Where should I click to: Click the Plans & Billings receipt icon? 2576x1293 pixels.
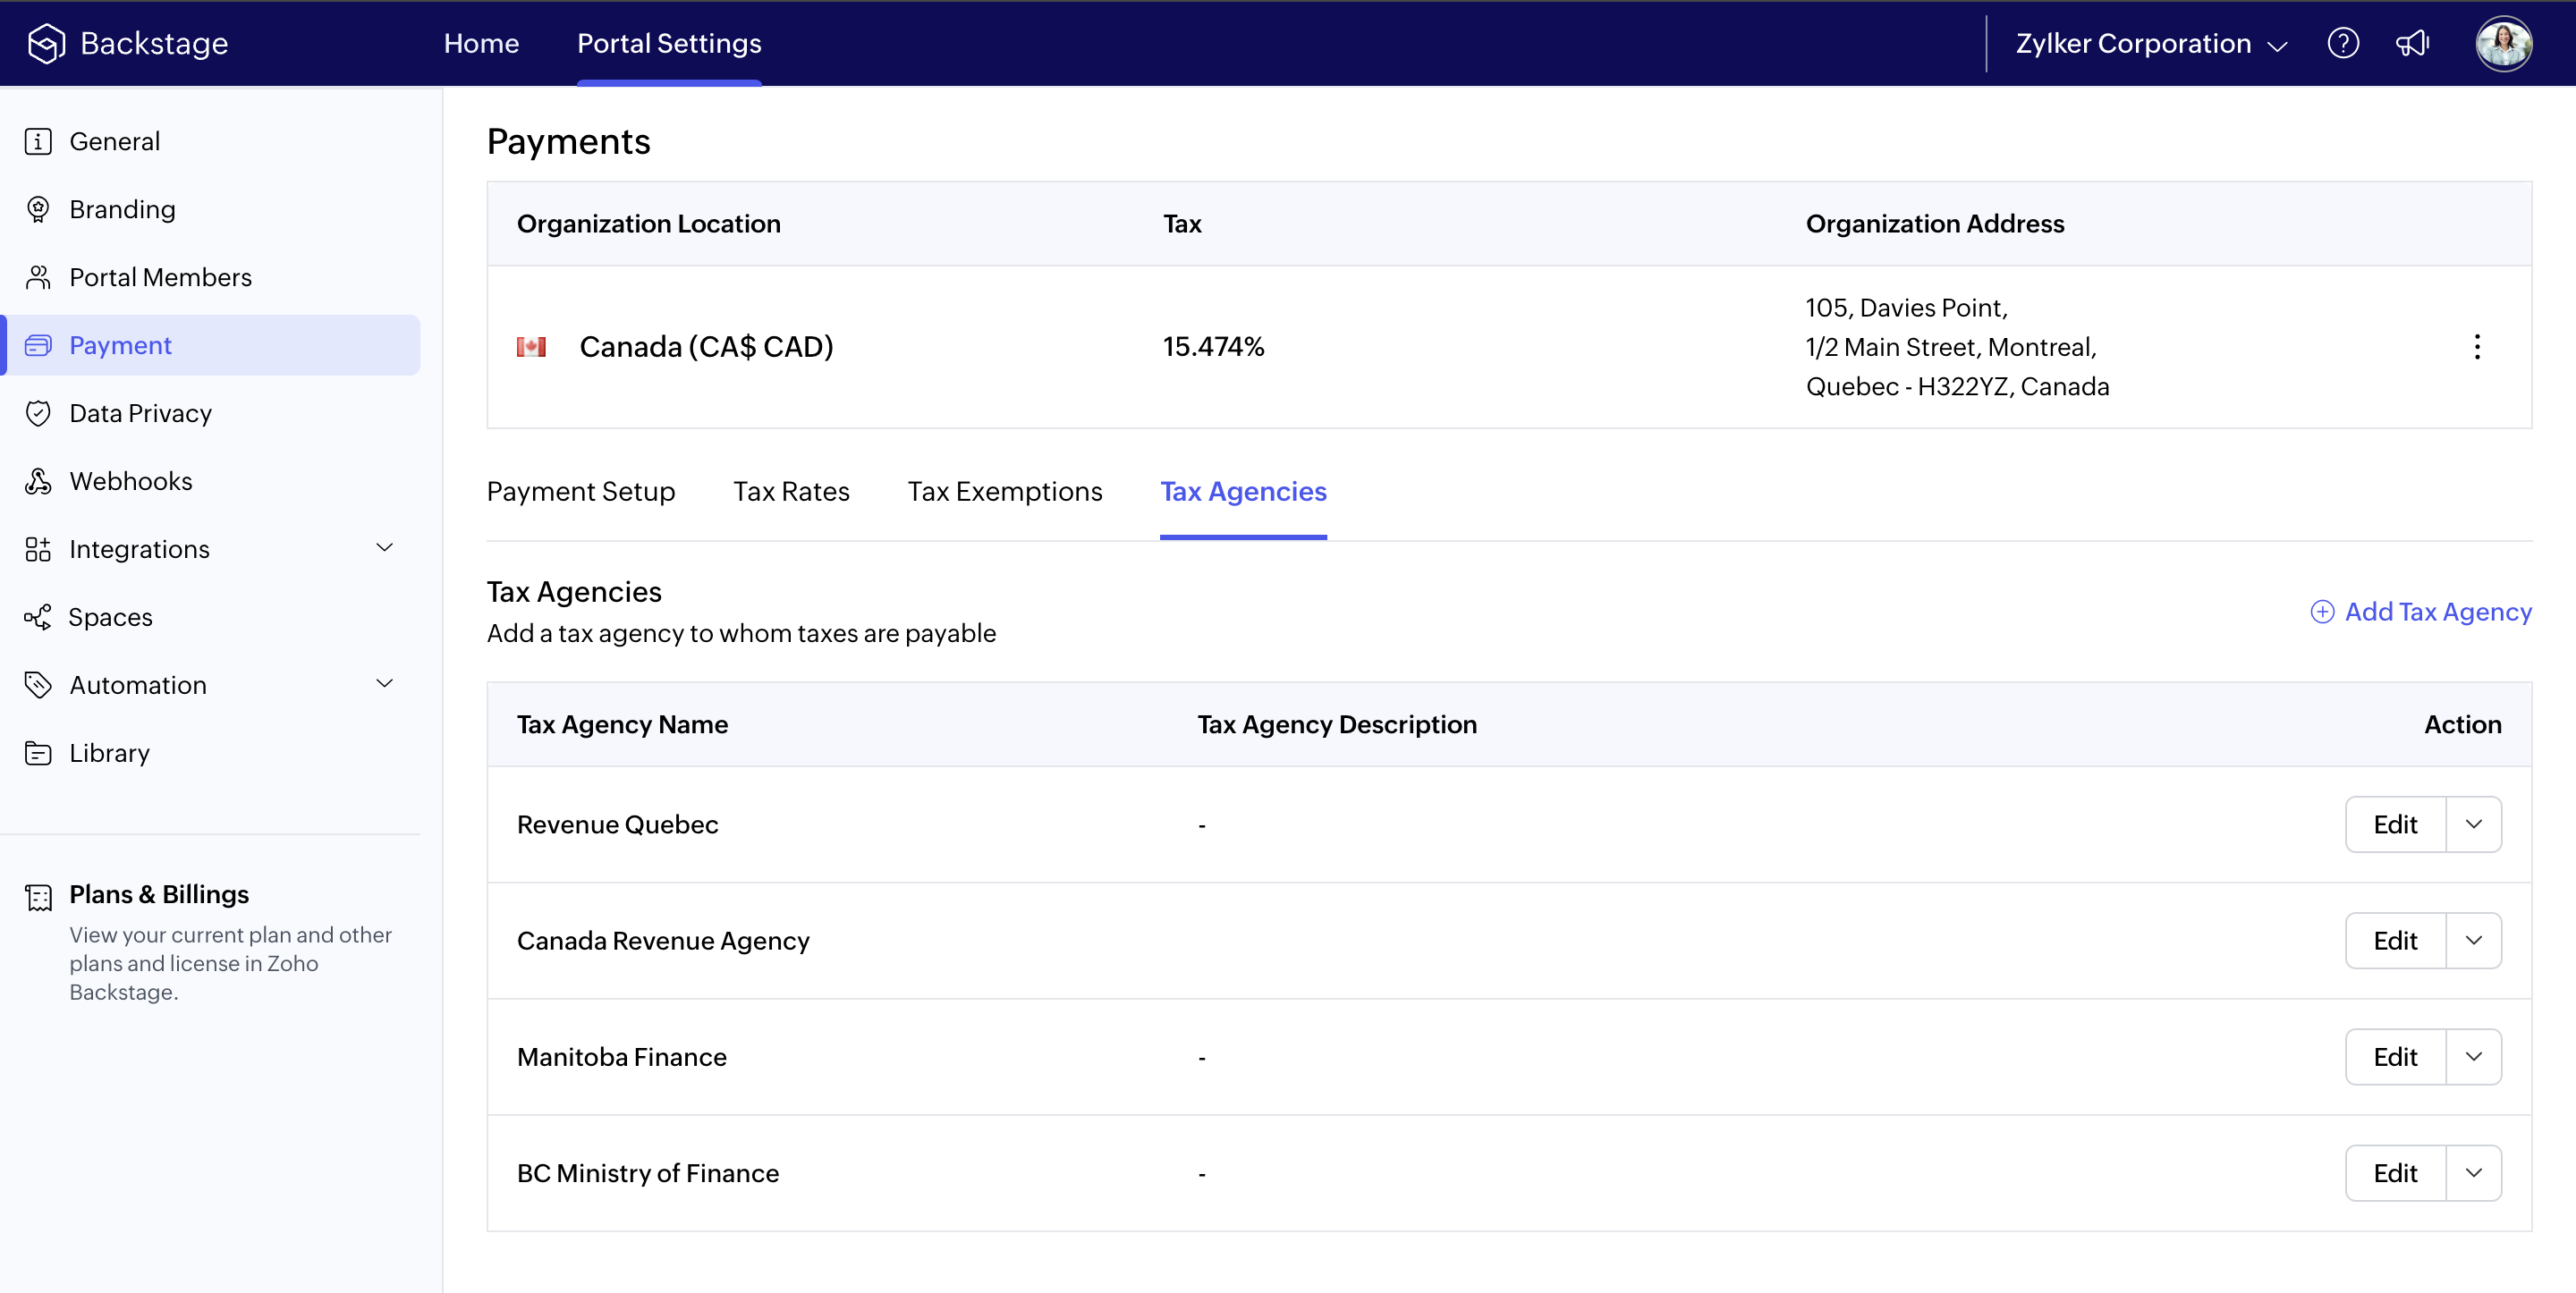(38, 897)
